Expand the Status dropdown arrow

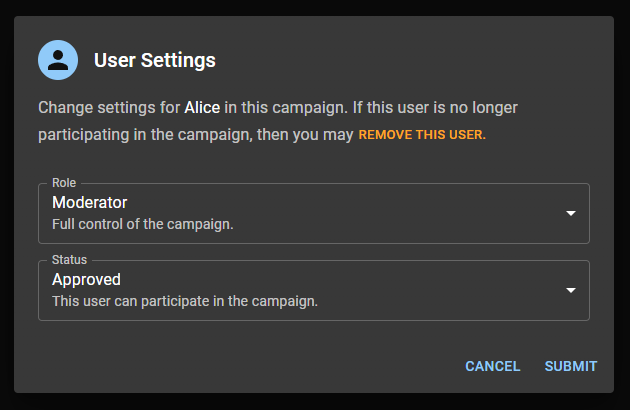coord(571,290)
